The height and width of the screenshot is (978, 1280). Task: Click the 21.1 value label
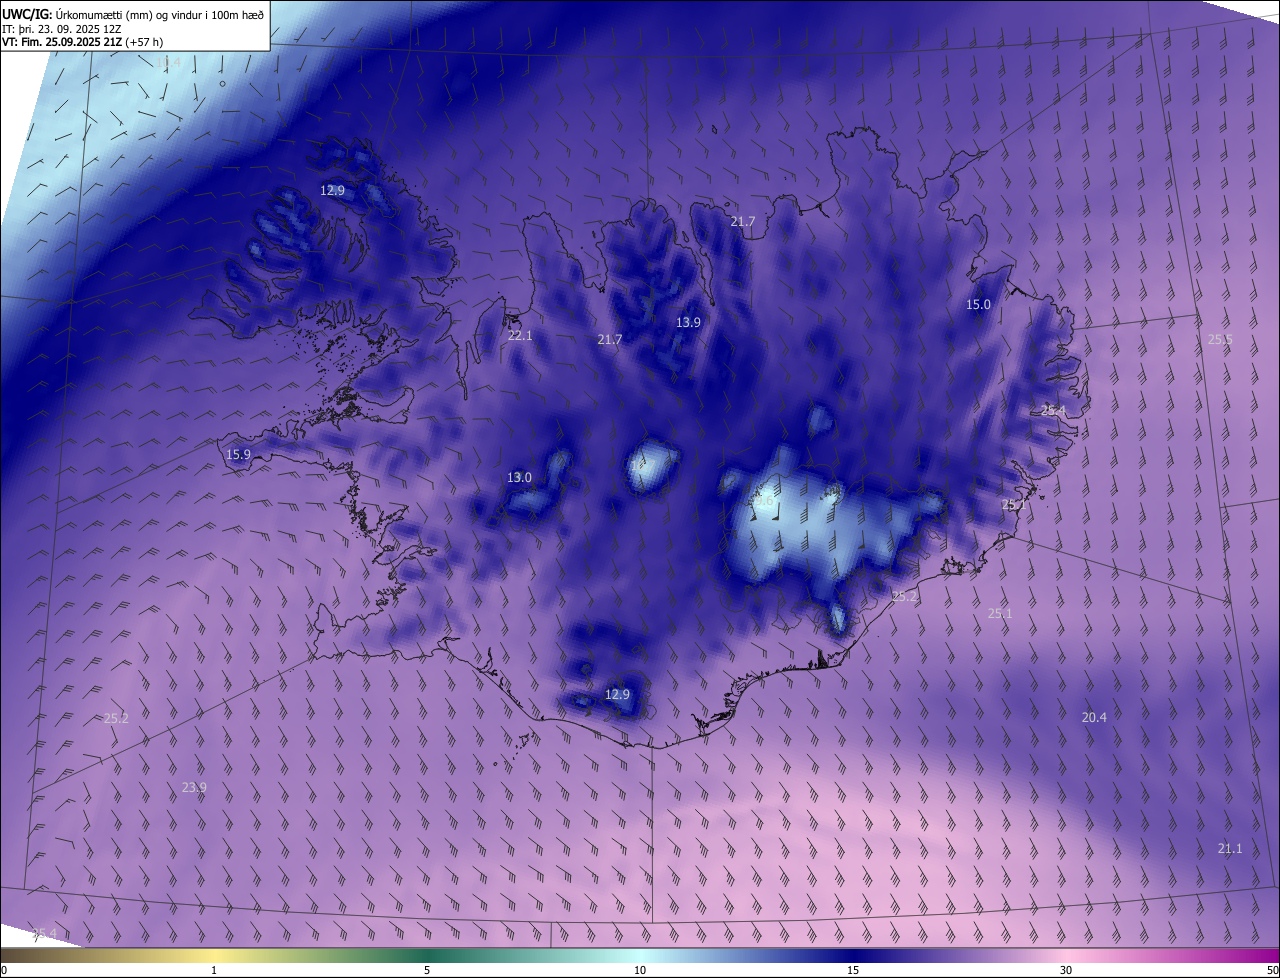tap(1230, 848)
